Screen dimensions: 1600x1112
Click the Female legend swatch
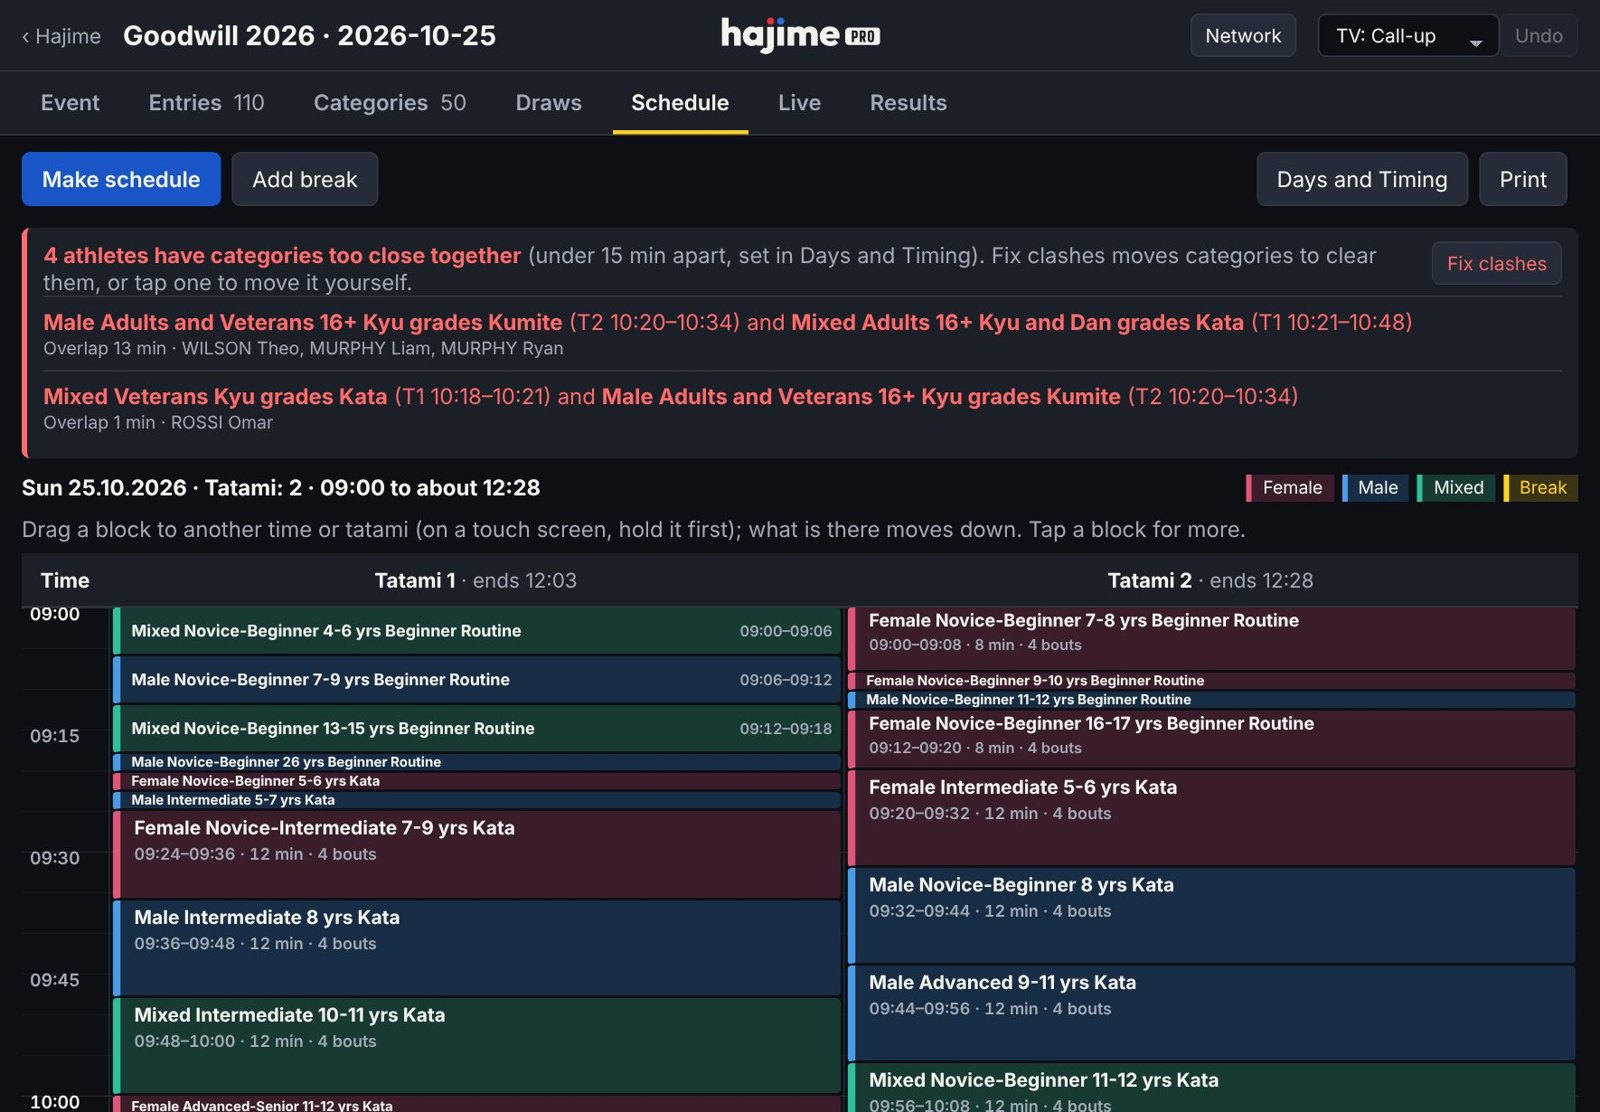click(1289, 488)
